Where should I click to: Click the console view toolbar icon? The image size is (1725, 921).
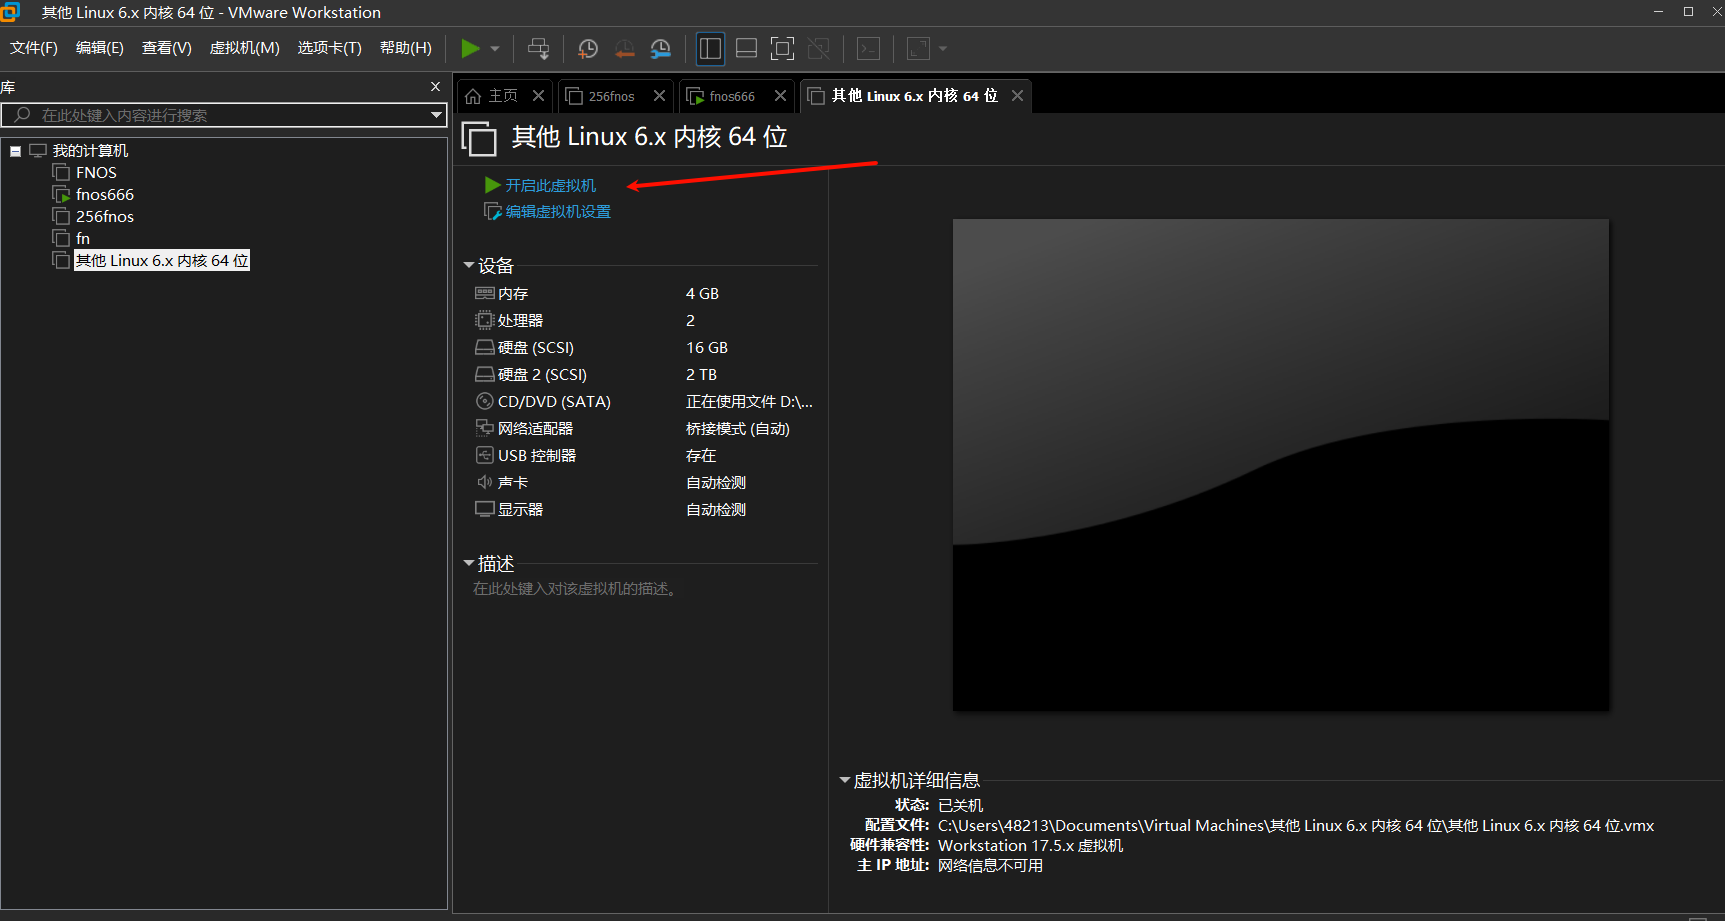click(x=868, y=48)
